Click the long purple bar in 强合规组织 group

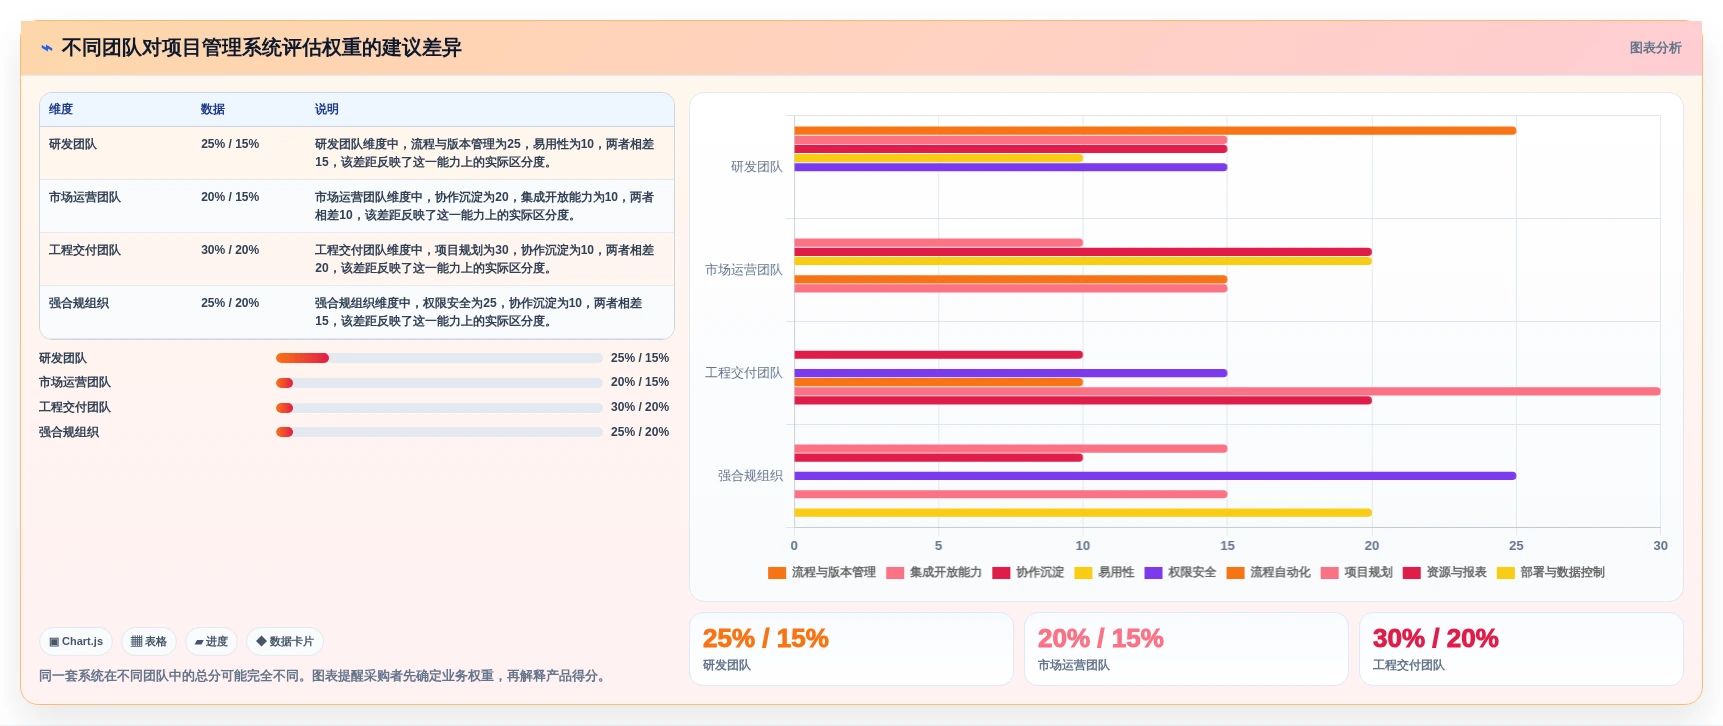(1155, 476)
